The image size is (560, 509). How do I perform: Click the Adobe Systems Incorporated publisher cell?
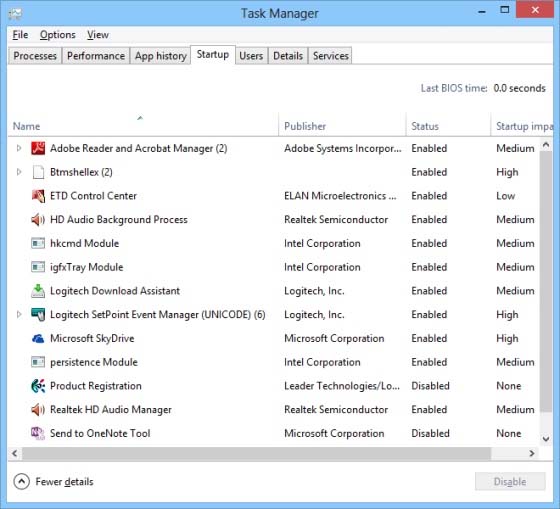point(343,148)
